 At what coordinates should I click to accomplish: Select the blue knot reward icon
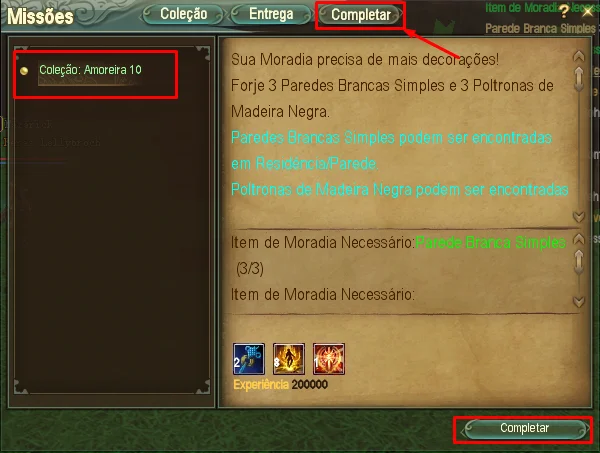pyautogui.click(x=249, y=359)
